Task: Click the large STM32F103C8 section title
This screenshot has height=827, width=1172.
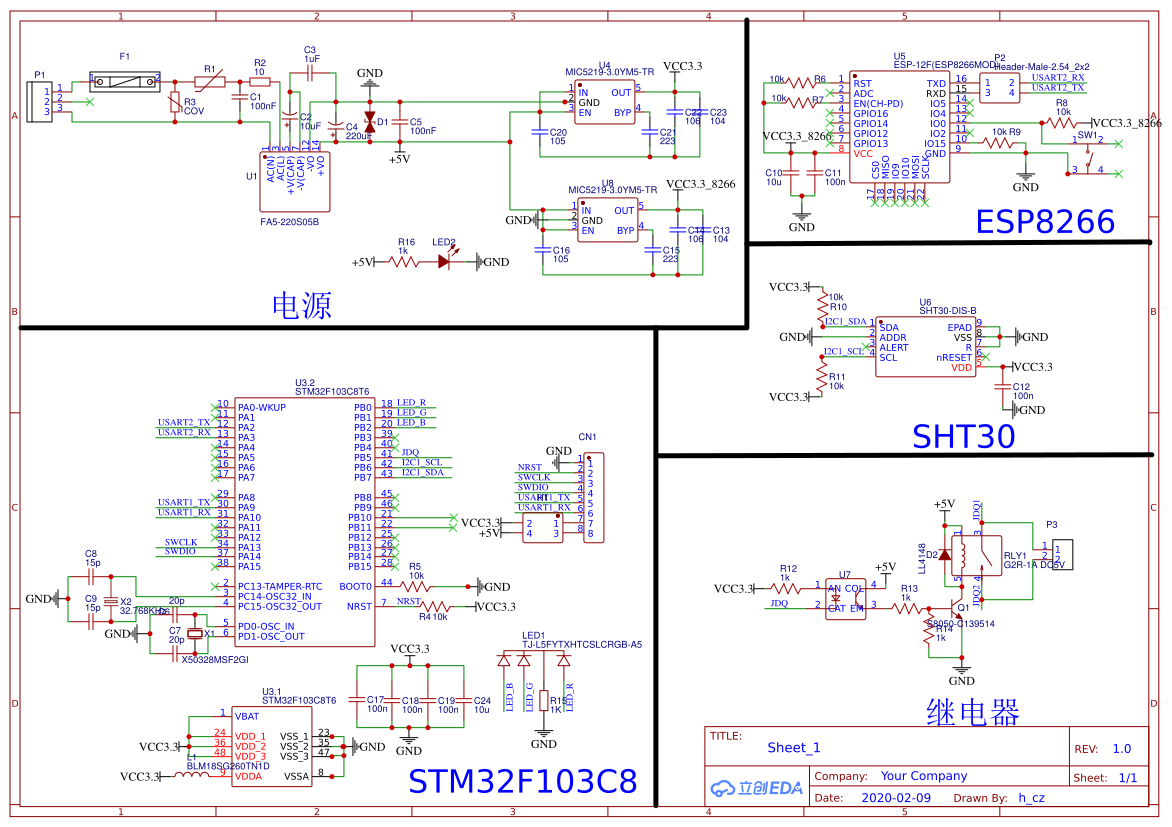Action: 522,781
